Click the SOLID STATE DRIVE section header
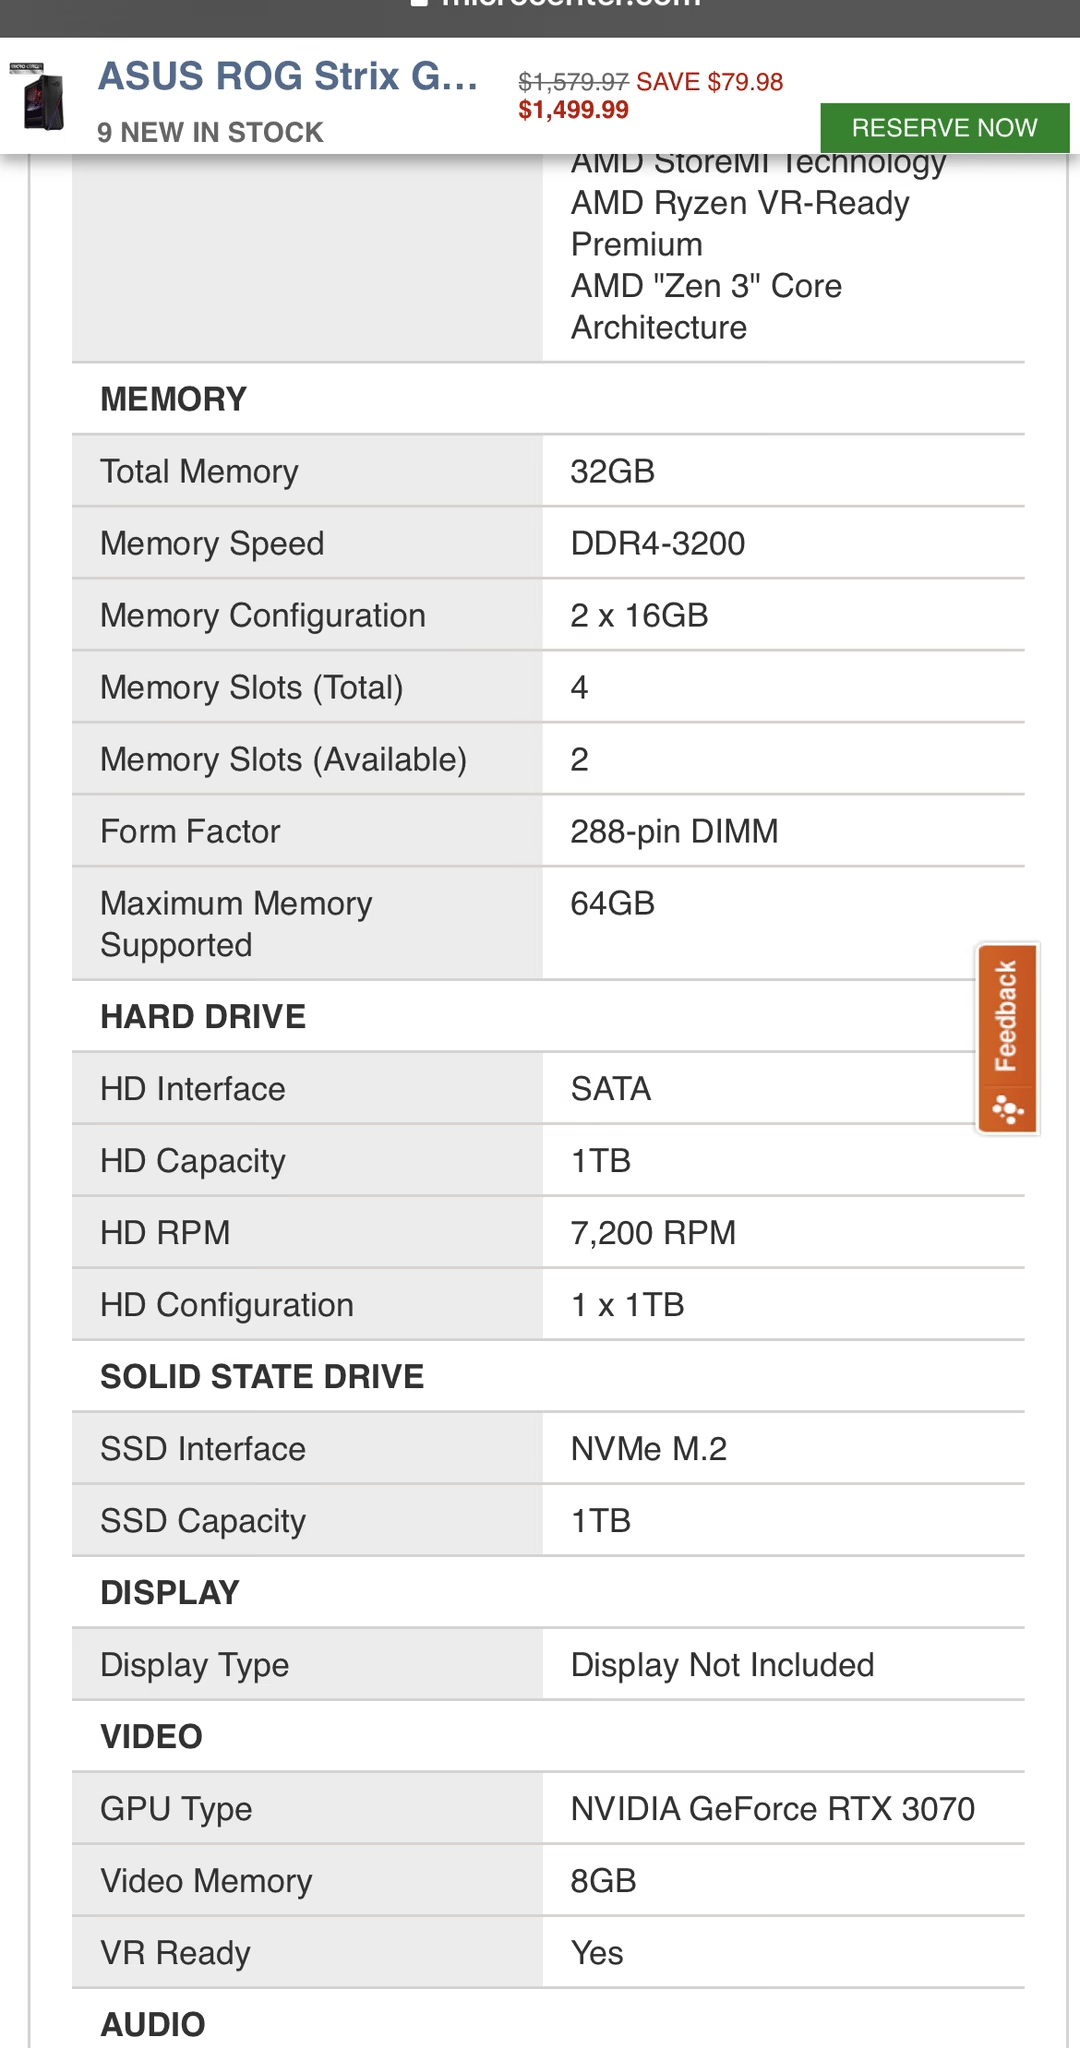1080x2048 pixels. tap(262, 1376)
